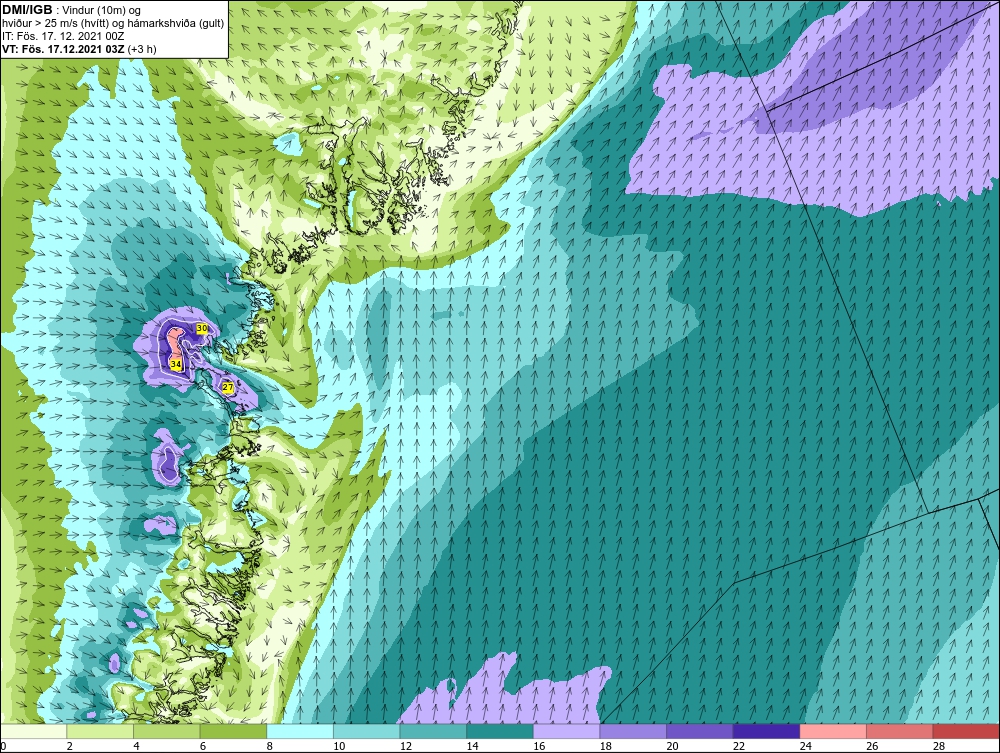Click the '(+3 h)' forecast offset text
1000x753 pixels.
pos(142,48)
